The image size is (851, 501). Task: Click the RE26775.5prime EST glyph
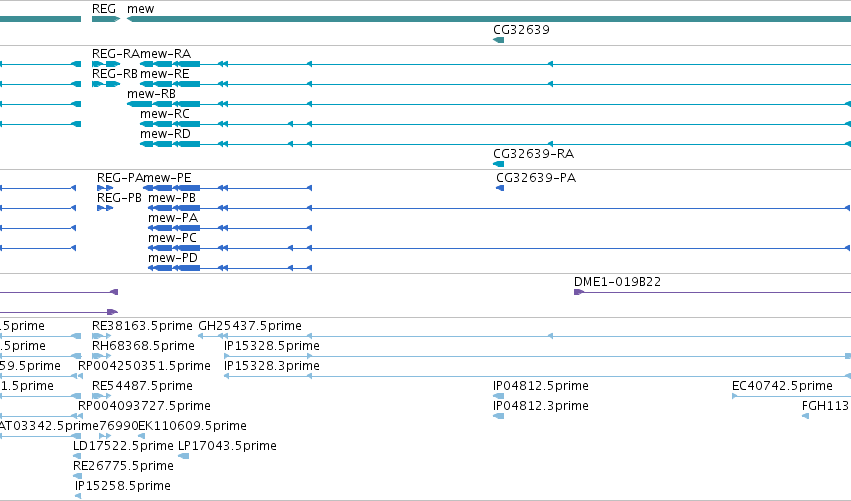78,476
